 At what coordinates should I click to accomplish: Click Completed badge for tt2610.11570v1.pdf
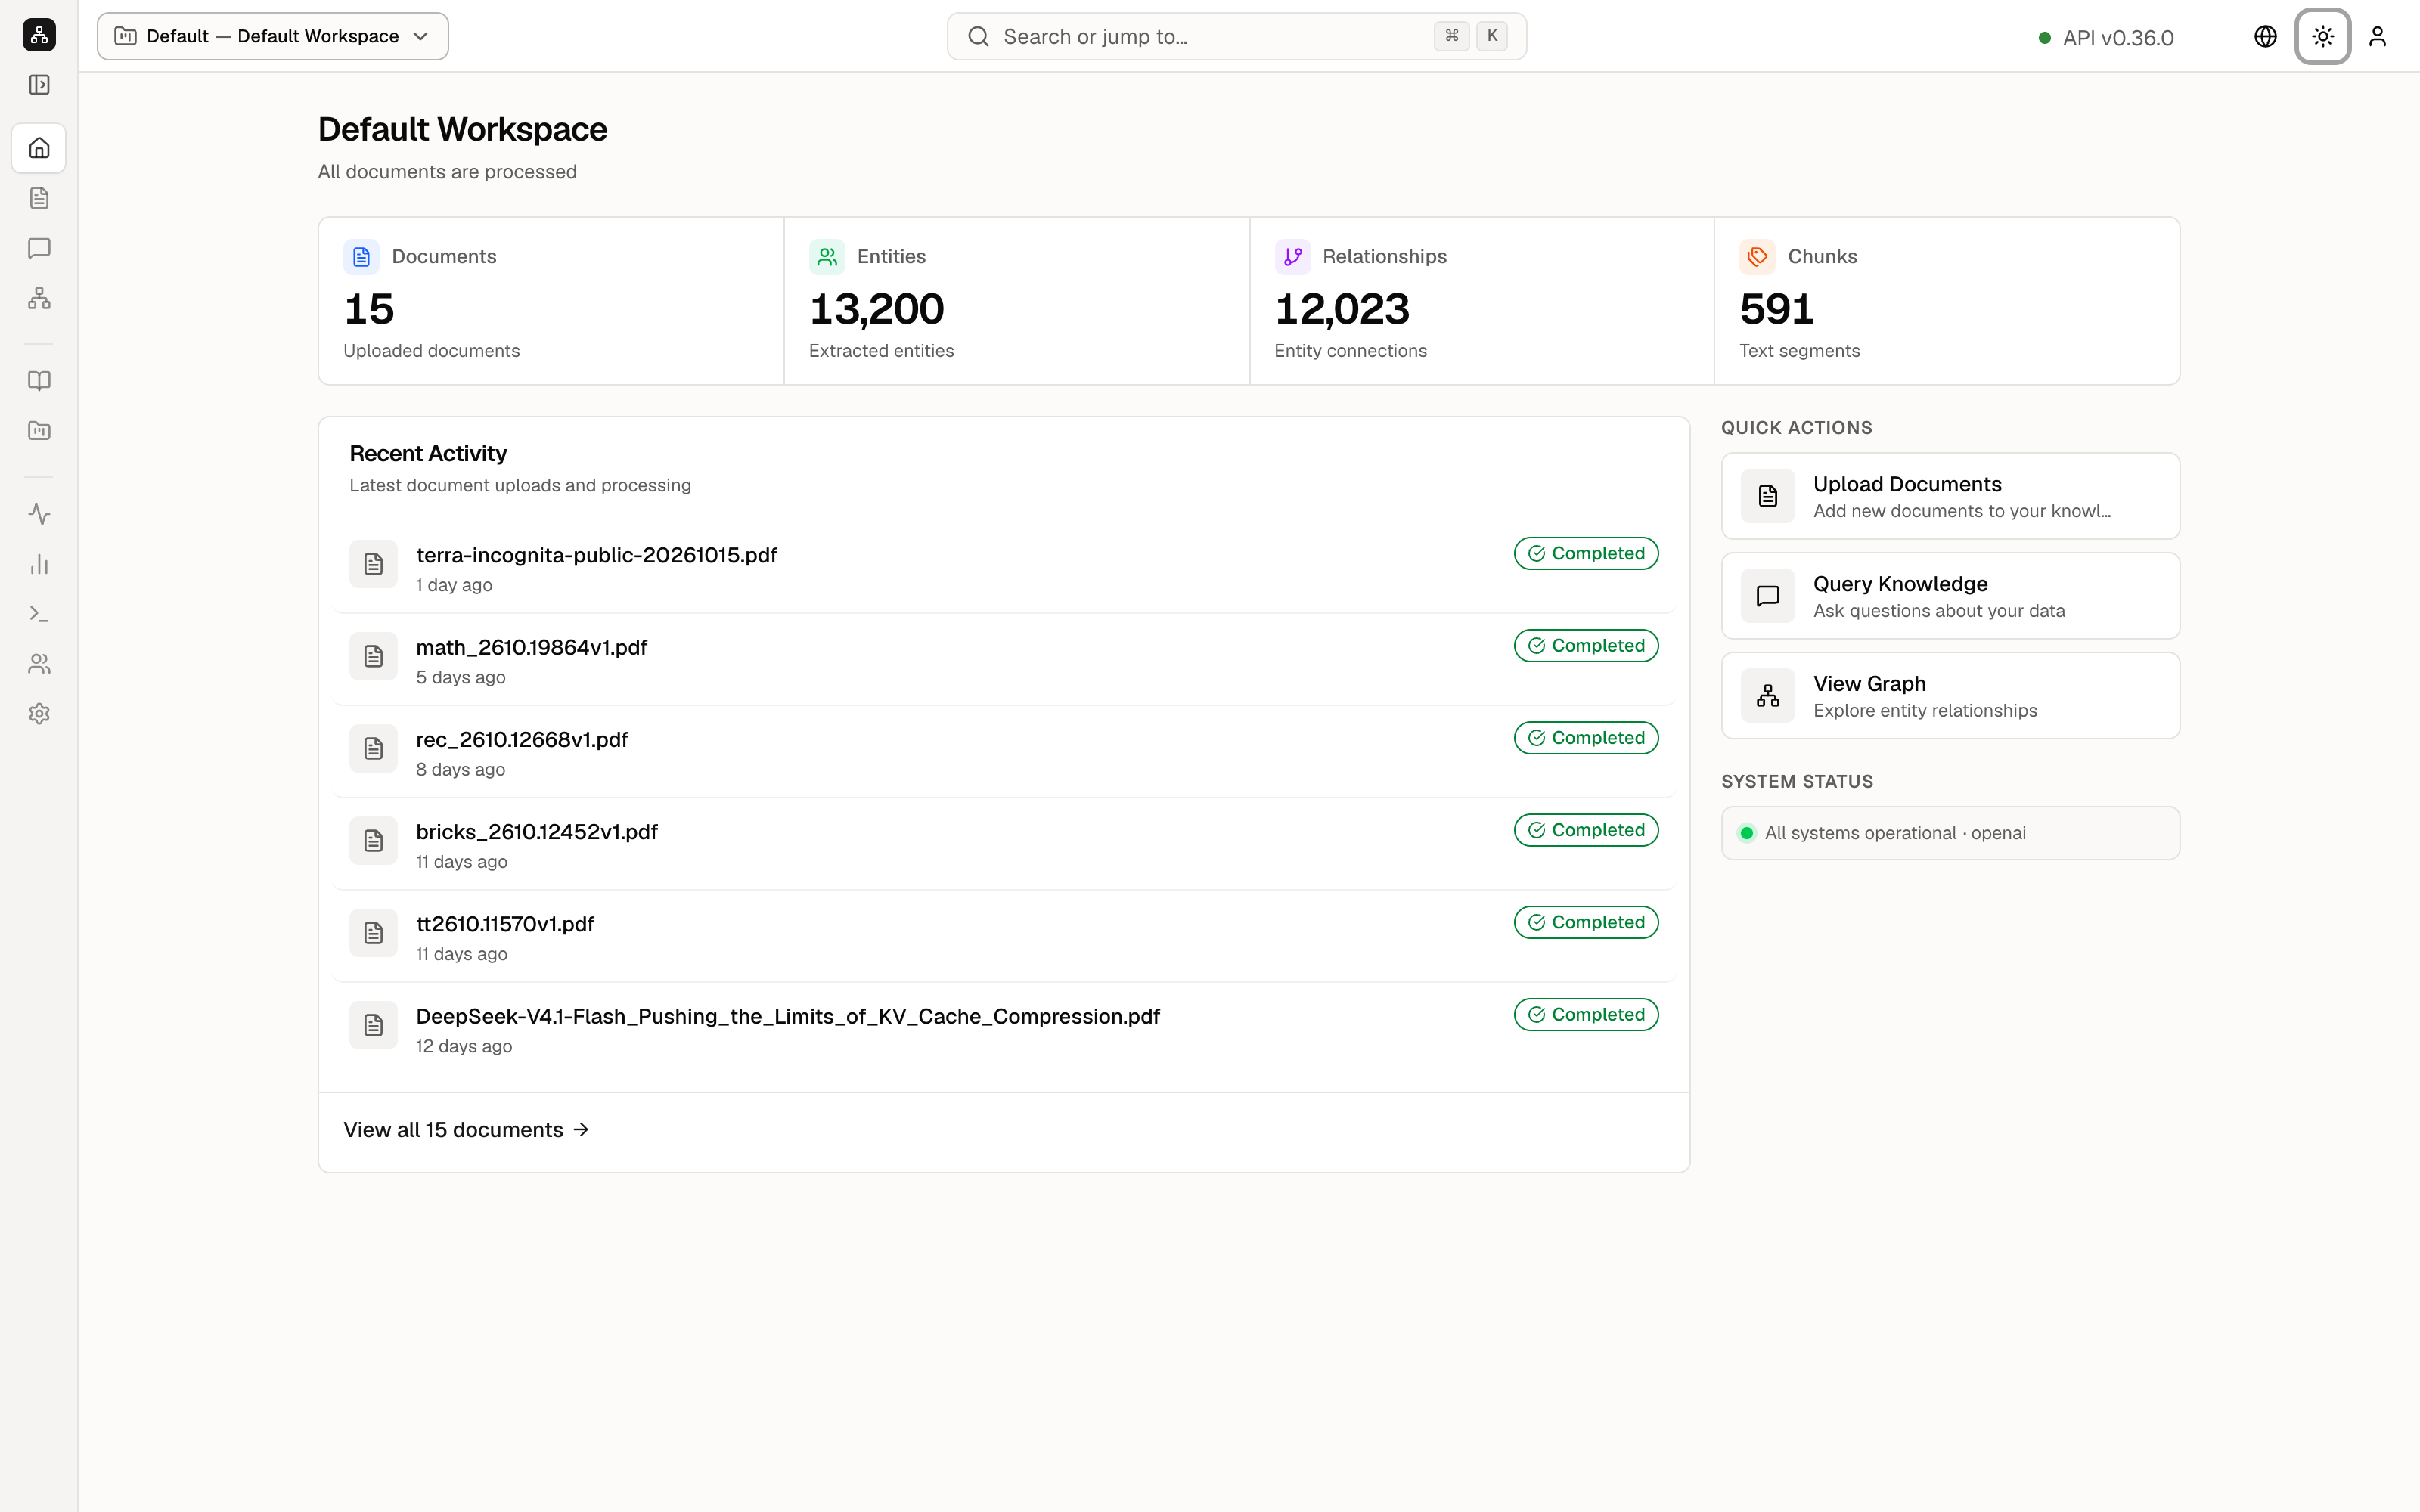1586,922
